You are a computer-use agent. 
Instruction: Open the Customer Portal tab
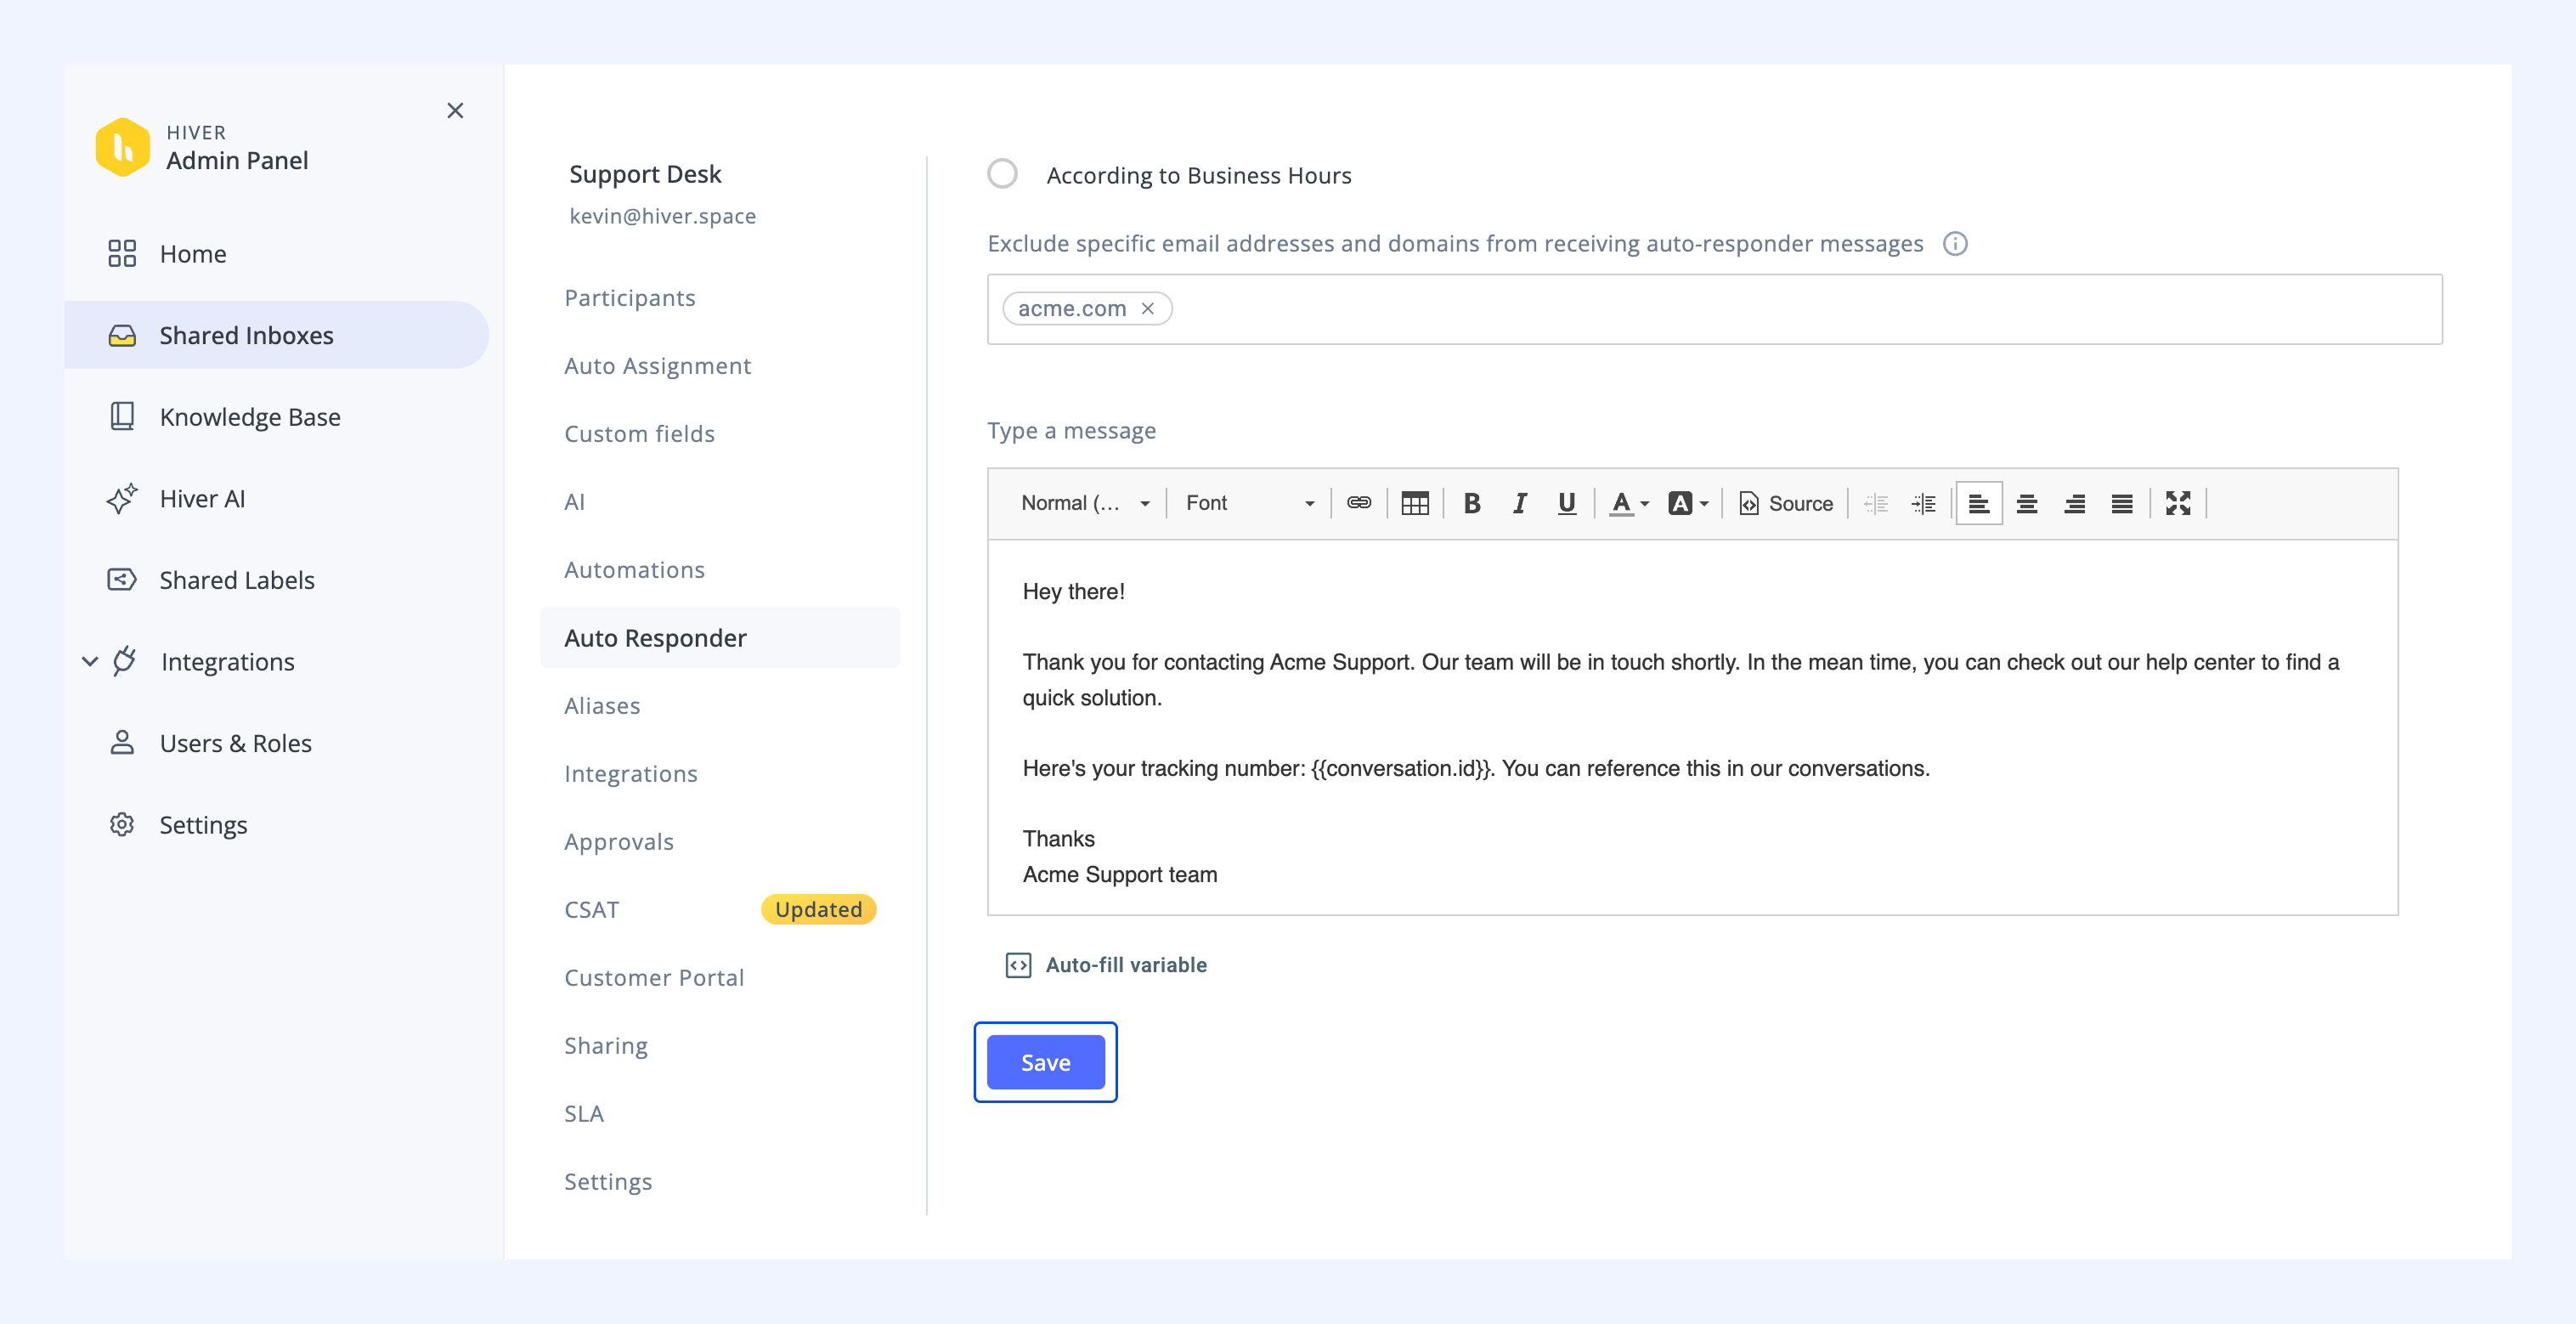[x=654, y=978]
